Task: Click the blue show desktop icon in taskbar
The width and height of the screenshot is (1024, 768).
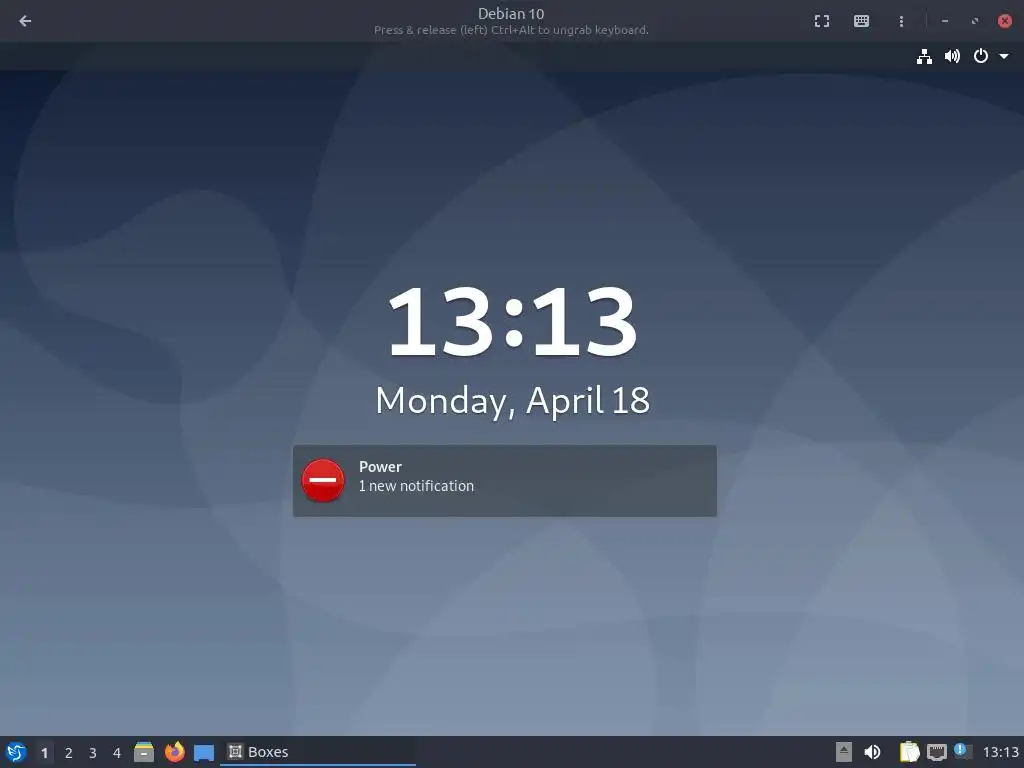Action: [204, 753]
